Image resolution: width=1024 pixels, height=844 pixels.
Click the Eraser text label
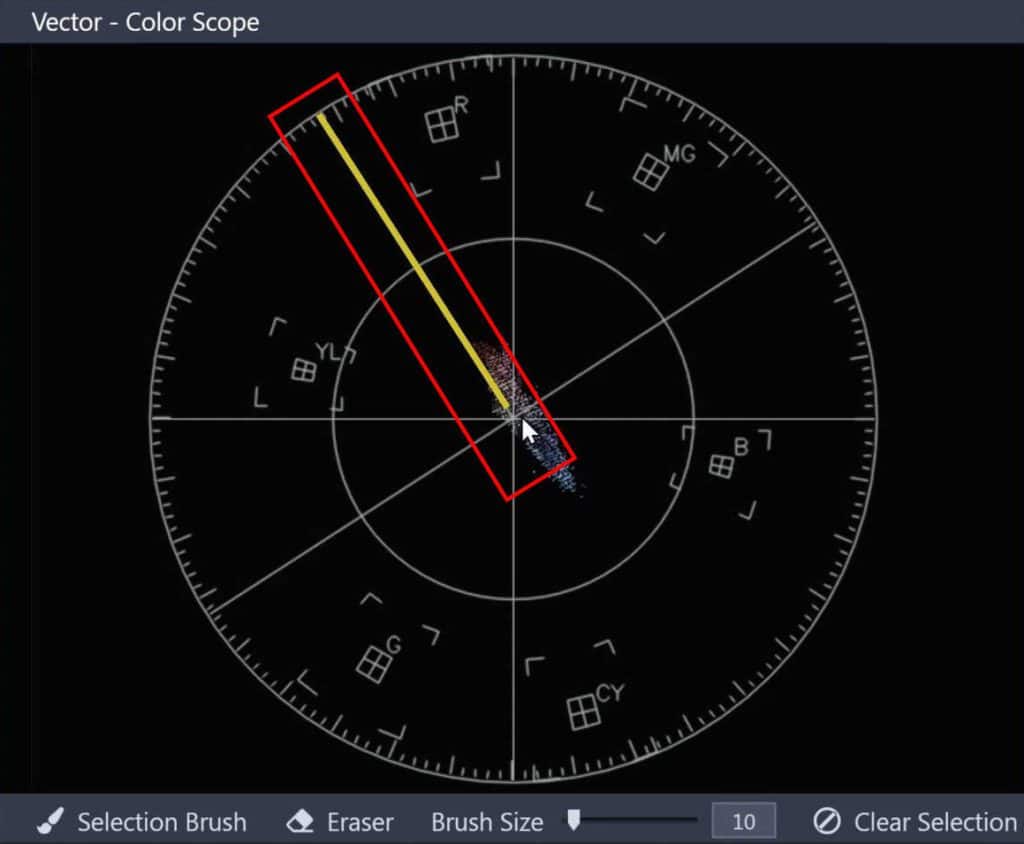click(x=360, y=822)
